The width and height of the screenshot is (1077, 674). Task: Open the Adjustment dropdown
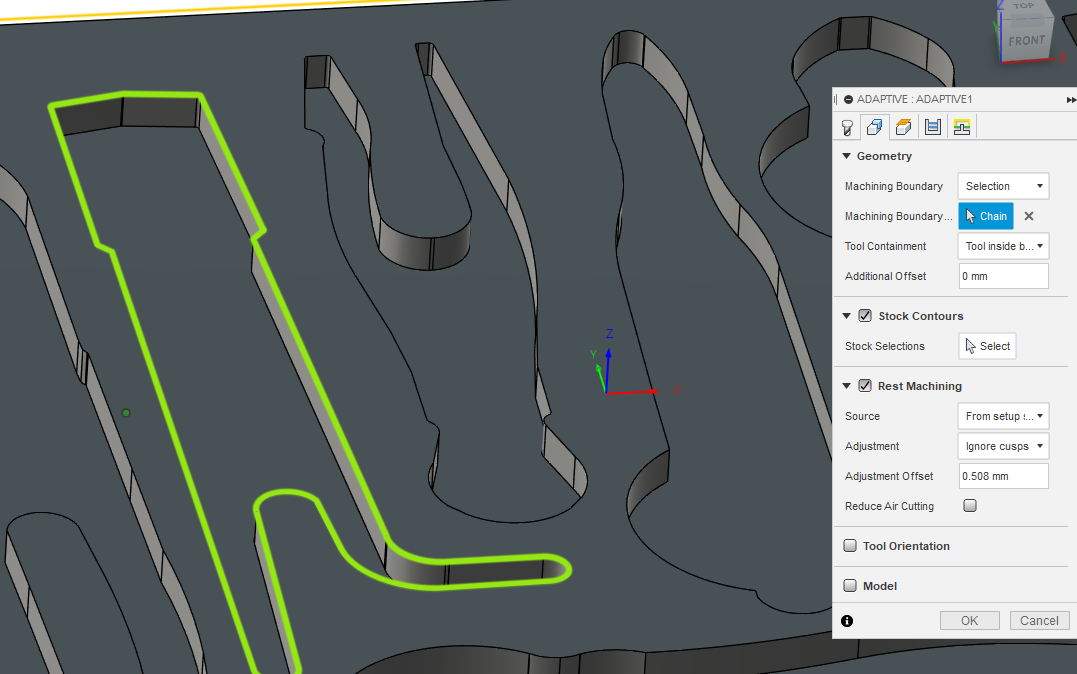(x=1003, y=447)
